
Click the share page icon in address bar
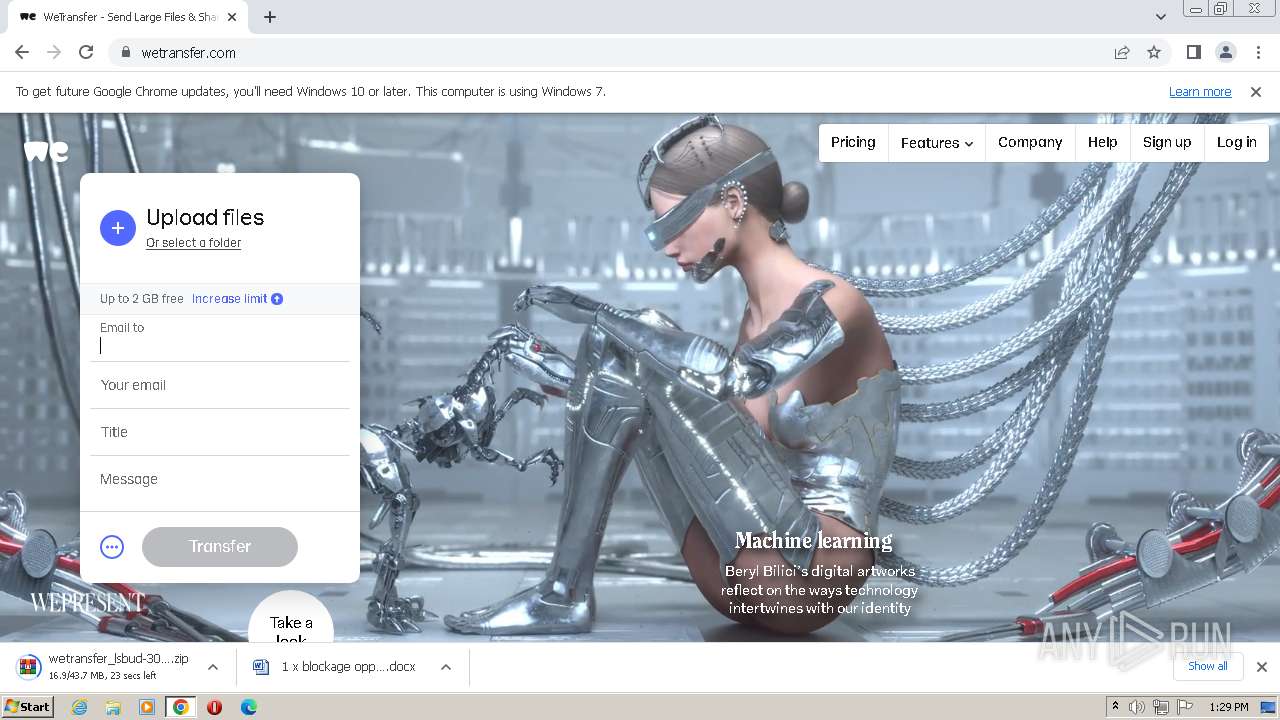point(1122,52)
